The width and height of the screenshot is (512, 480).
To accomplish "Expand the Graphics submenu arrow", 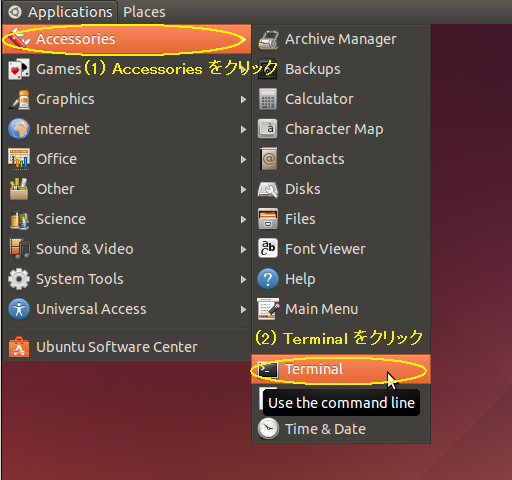I will [243, 99].
